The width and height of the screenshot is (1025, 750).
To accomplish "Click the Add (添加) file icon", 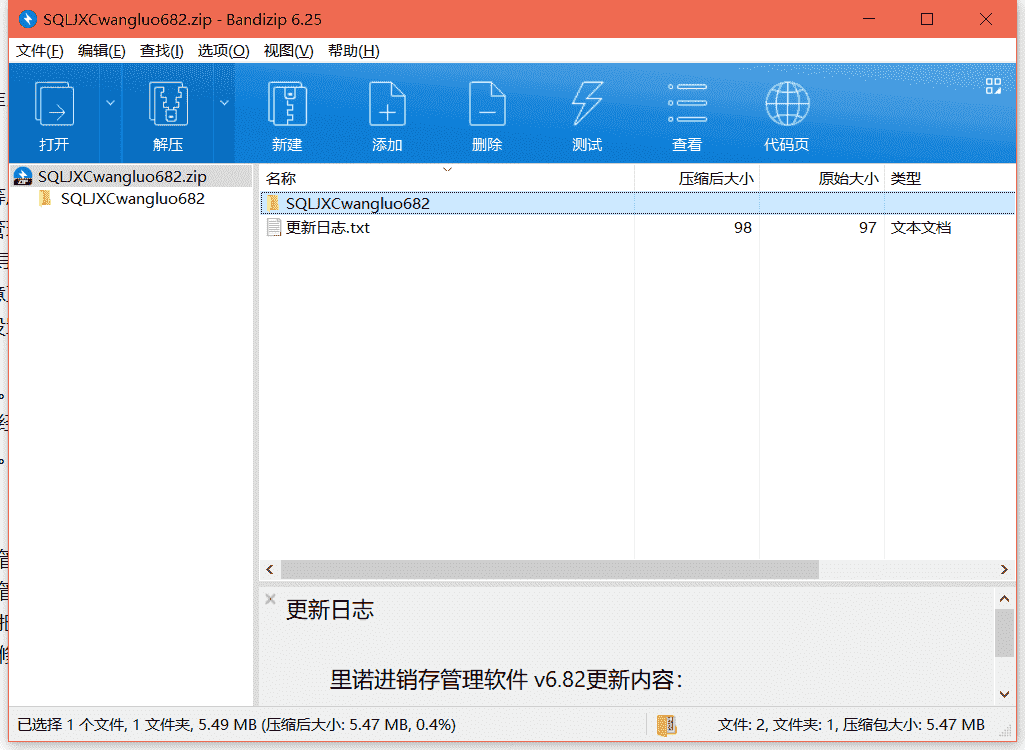I will click(387, 105).
